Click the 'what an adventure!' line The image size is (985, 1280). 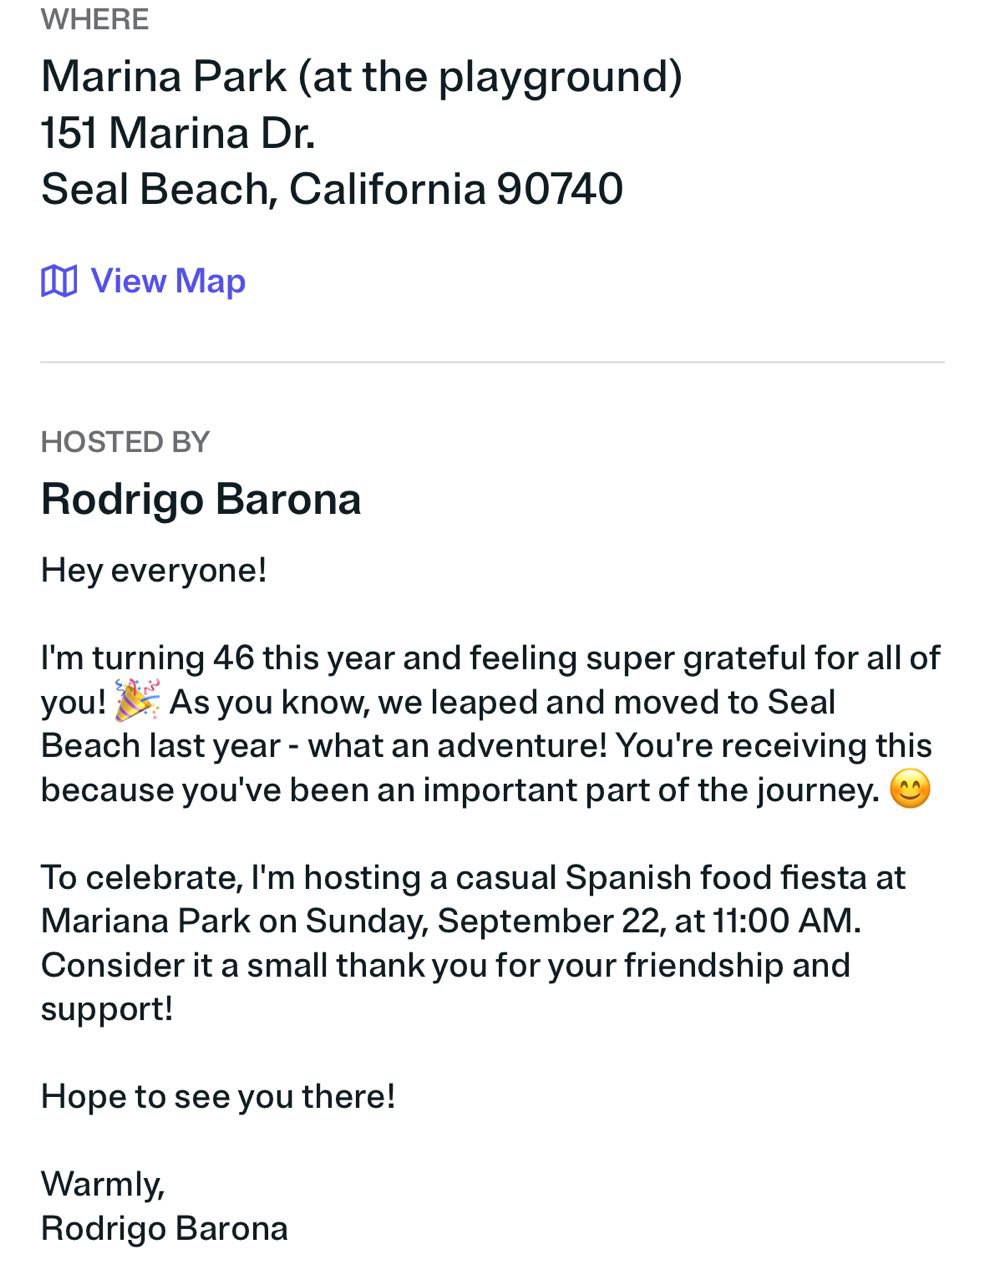(x=486, y=745)
